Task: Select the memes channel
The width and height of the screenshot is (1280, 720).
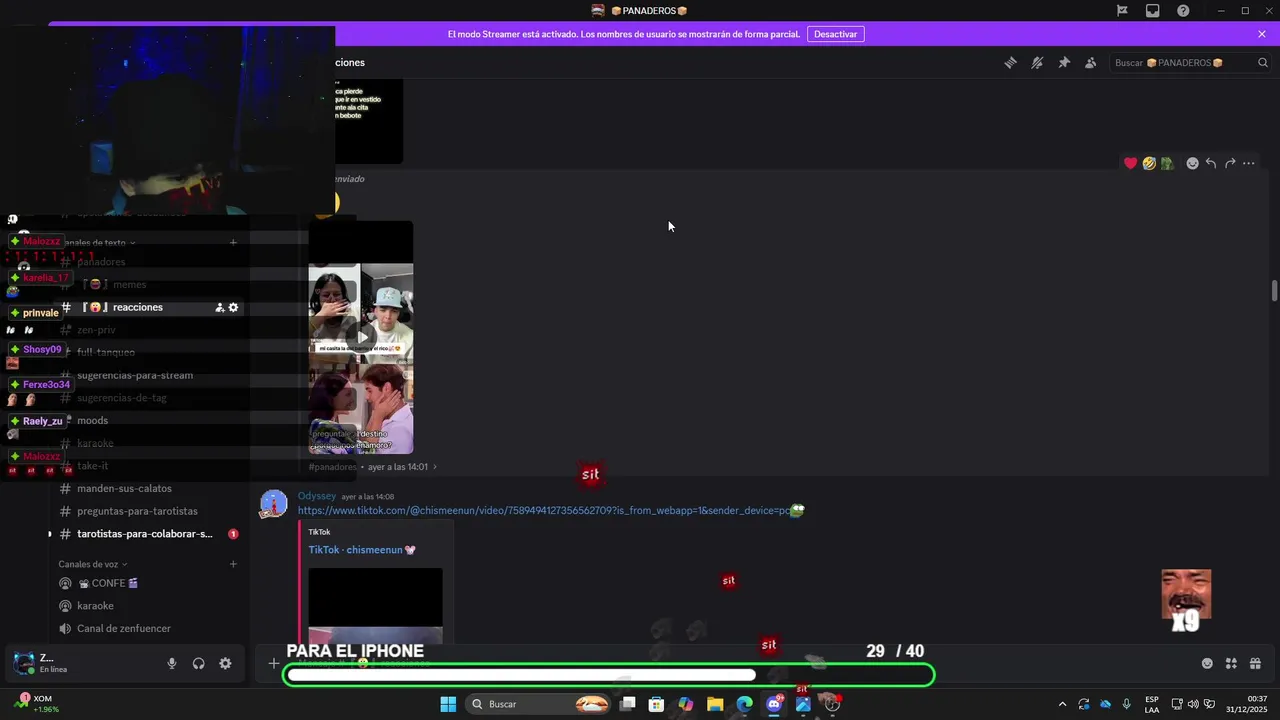Action: pyautogui.click(x=129, y=285)
